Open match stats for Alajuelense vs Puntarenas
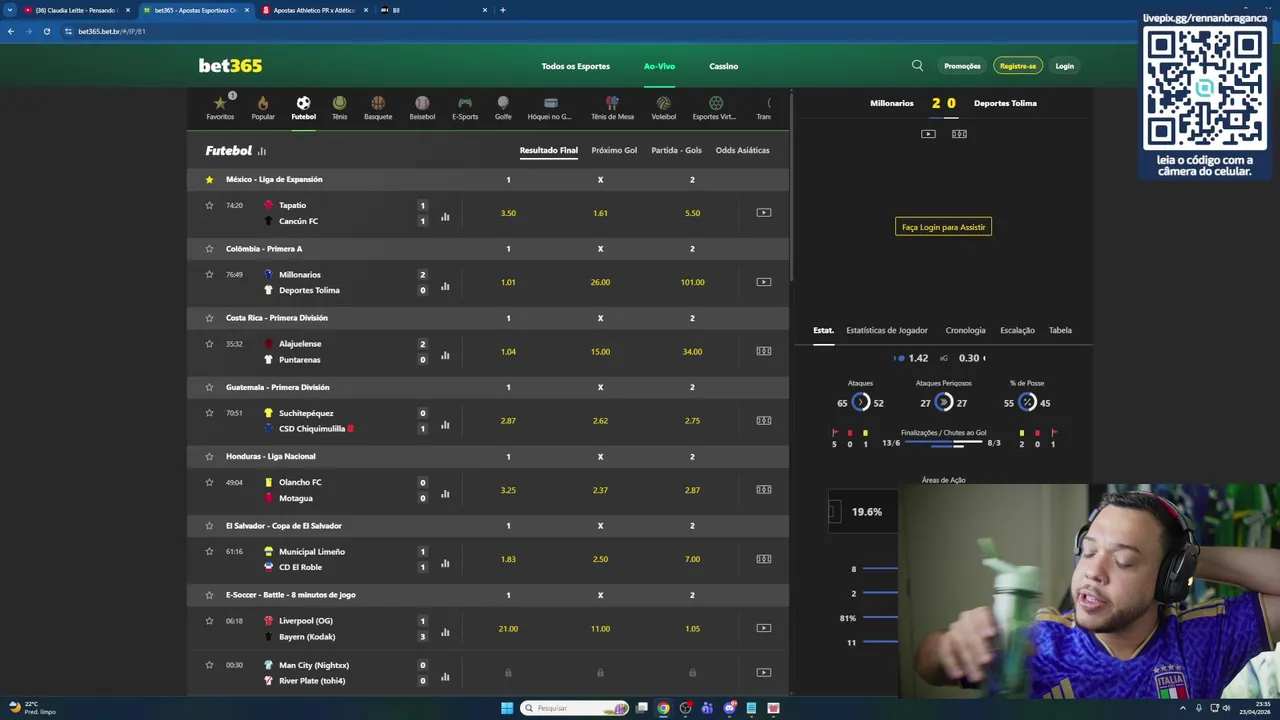1280x720 pixels. pos(445,355)
